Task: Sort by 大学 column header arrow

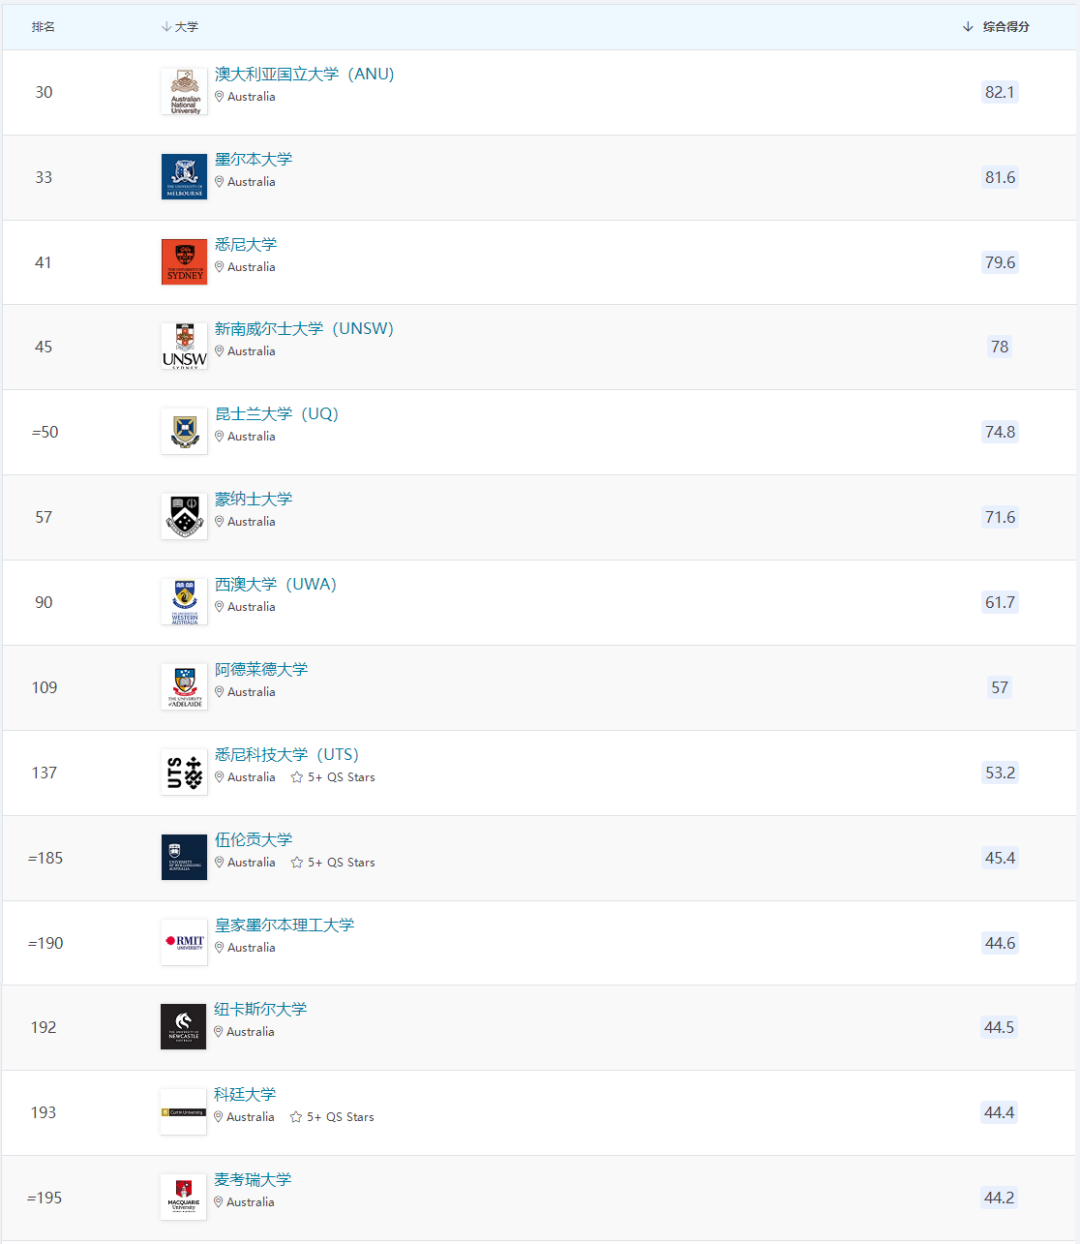Action: 167,27
